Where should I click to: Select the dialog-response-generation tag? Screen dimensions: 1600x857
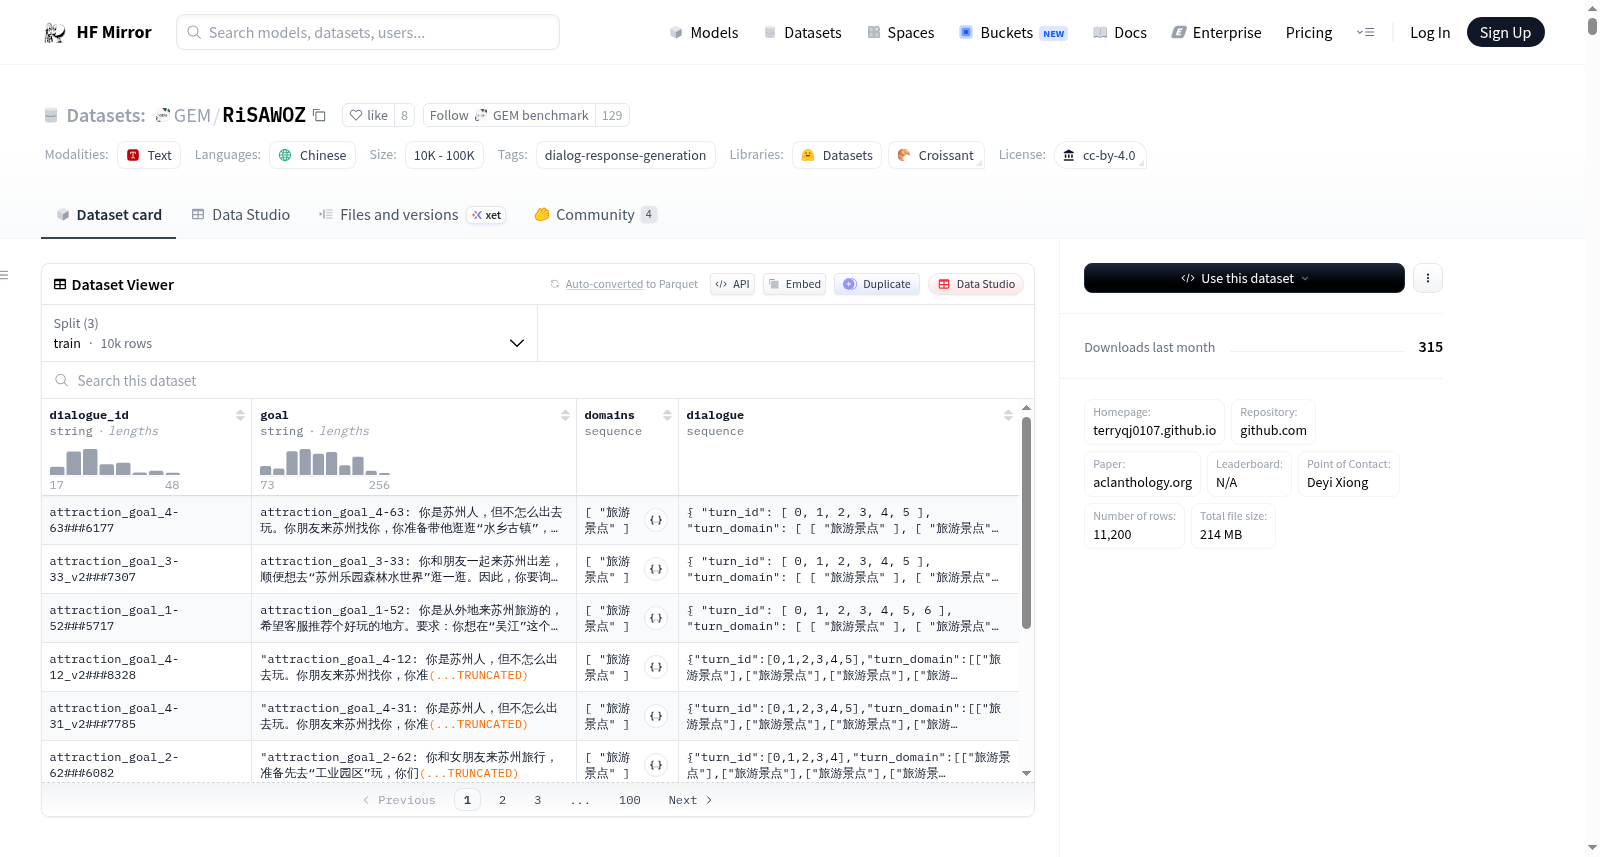pos(625,155)
